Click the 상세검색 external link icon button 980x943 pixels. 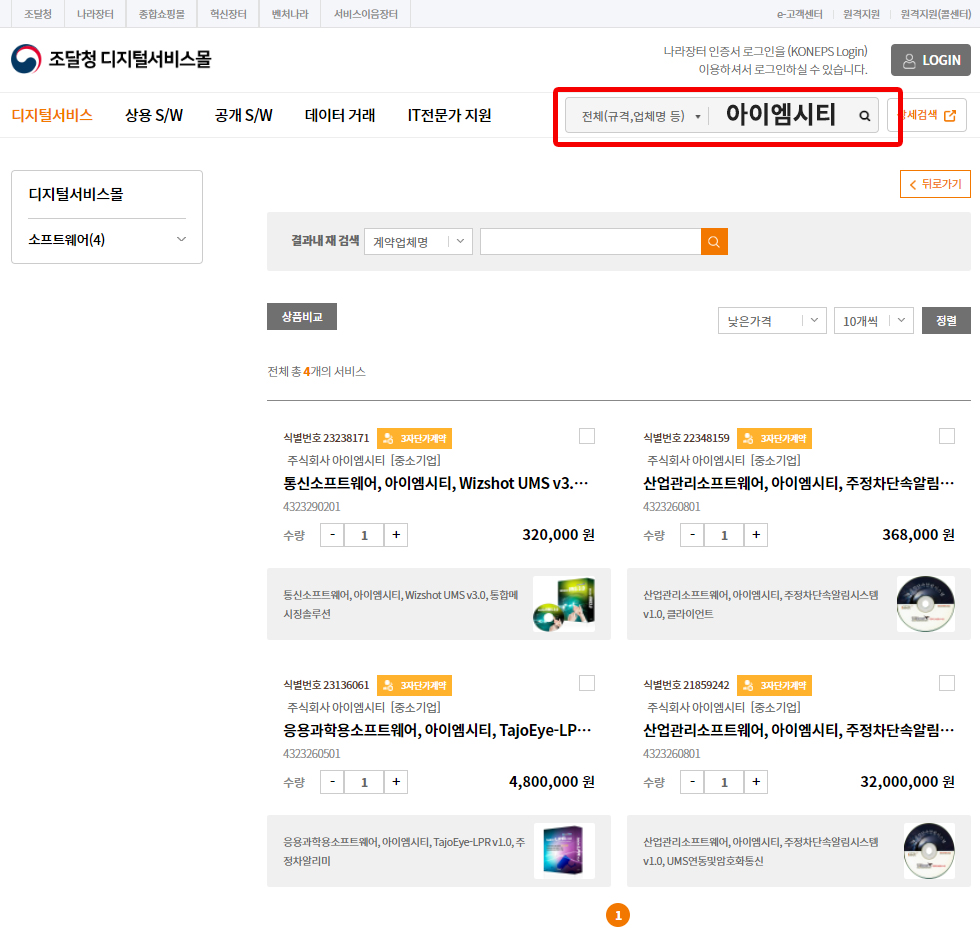[926, 115]
